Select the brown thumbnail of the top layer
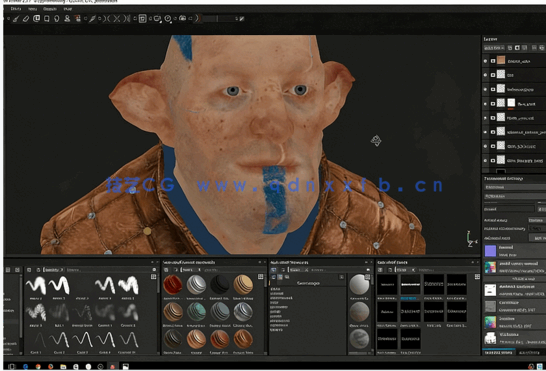This screenshot has width=546, height=371. 501,61
